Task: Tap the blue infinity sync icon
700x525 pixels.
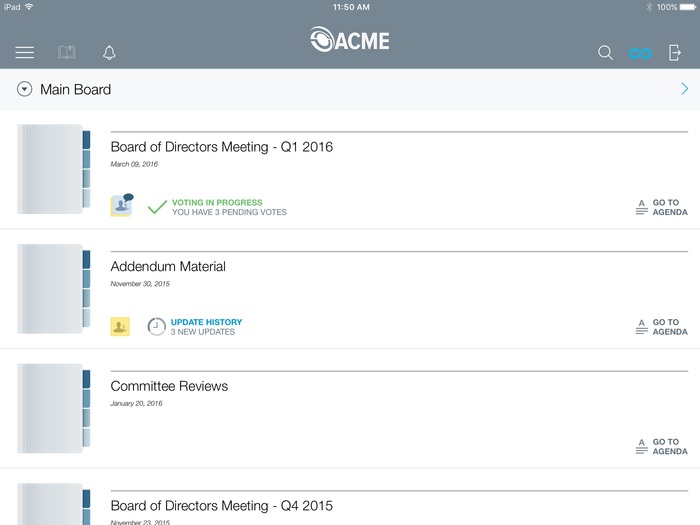Action: [640, 53]
